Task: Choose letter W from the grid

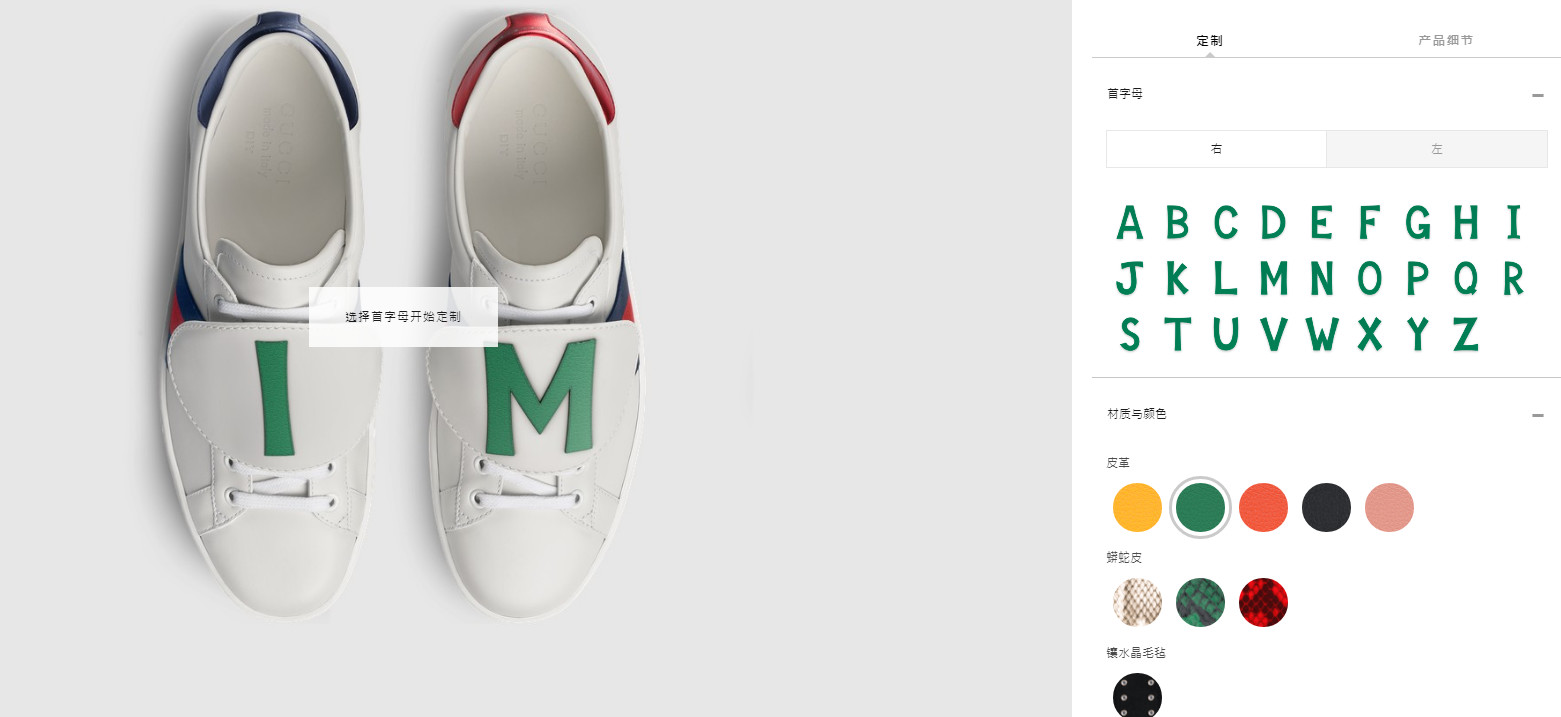Action: (x=1321, y=334)
